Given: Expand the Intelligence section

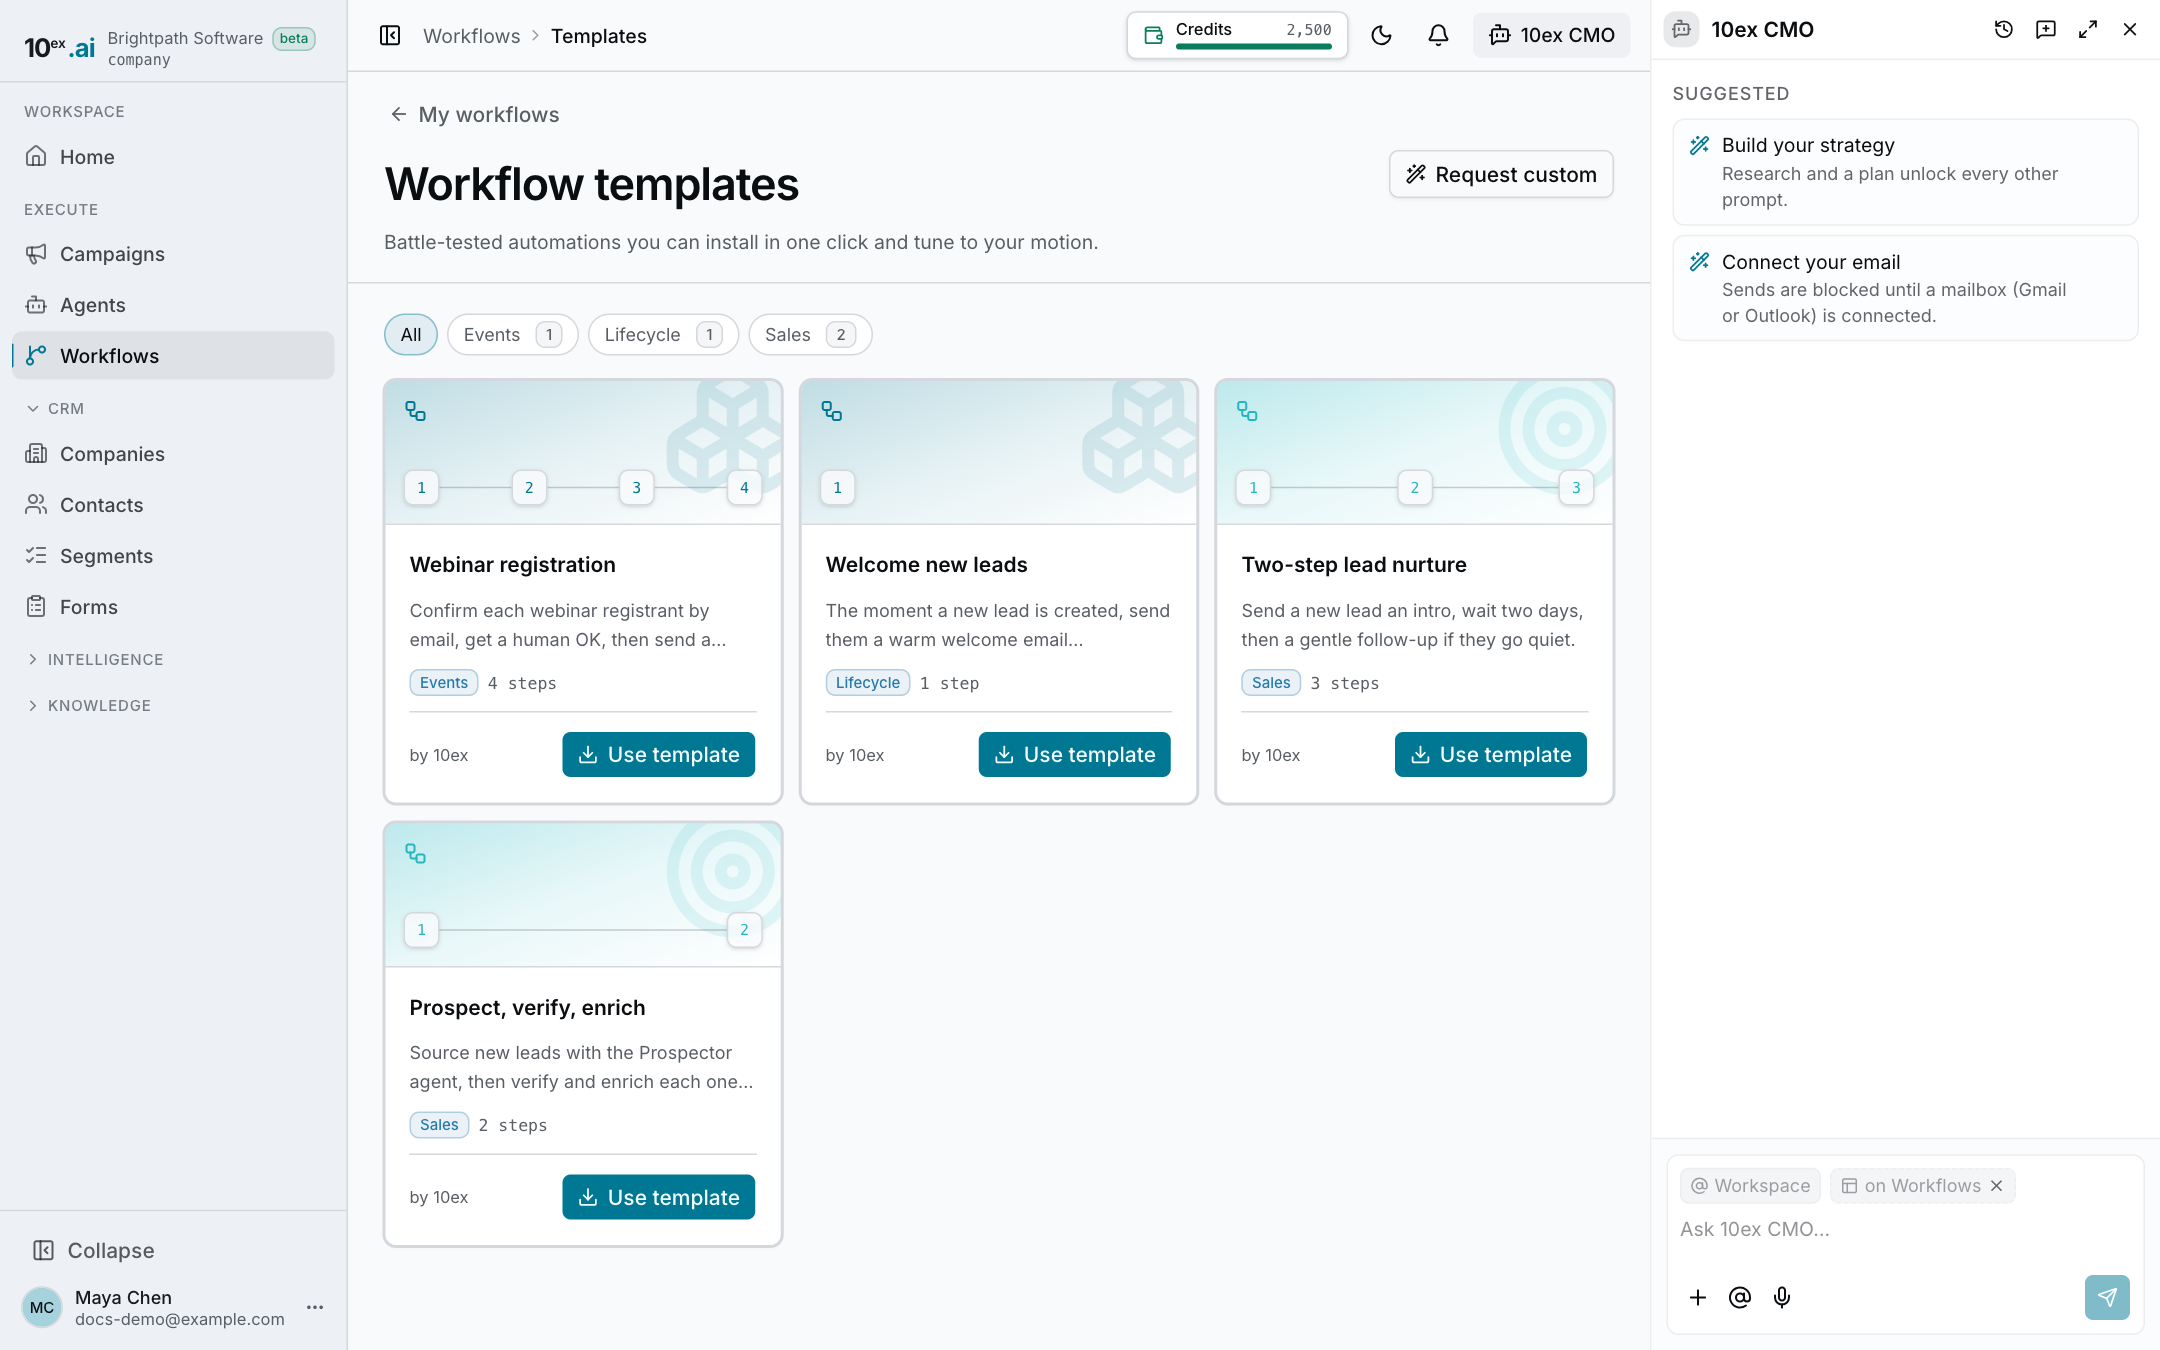Looking at the screenshot, I should (x=94, y=659).
